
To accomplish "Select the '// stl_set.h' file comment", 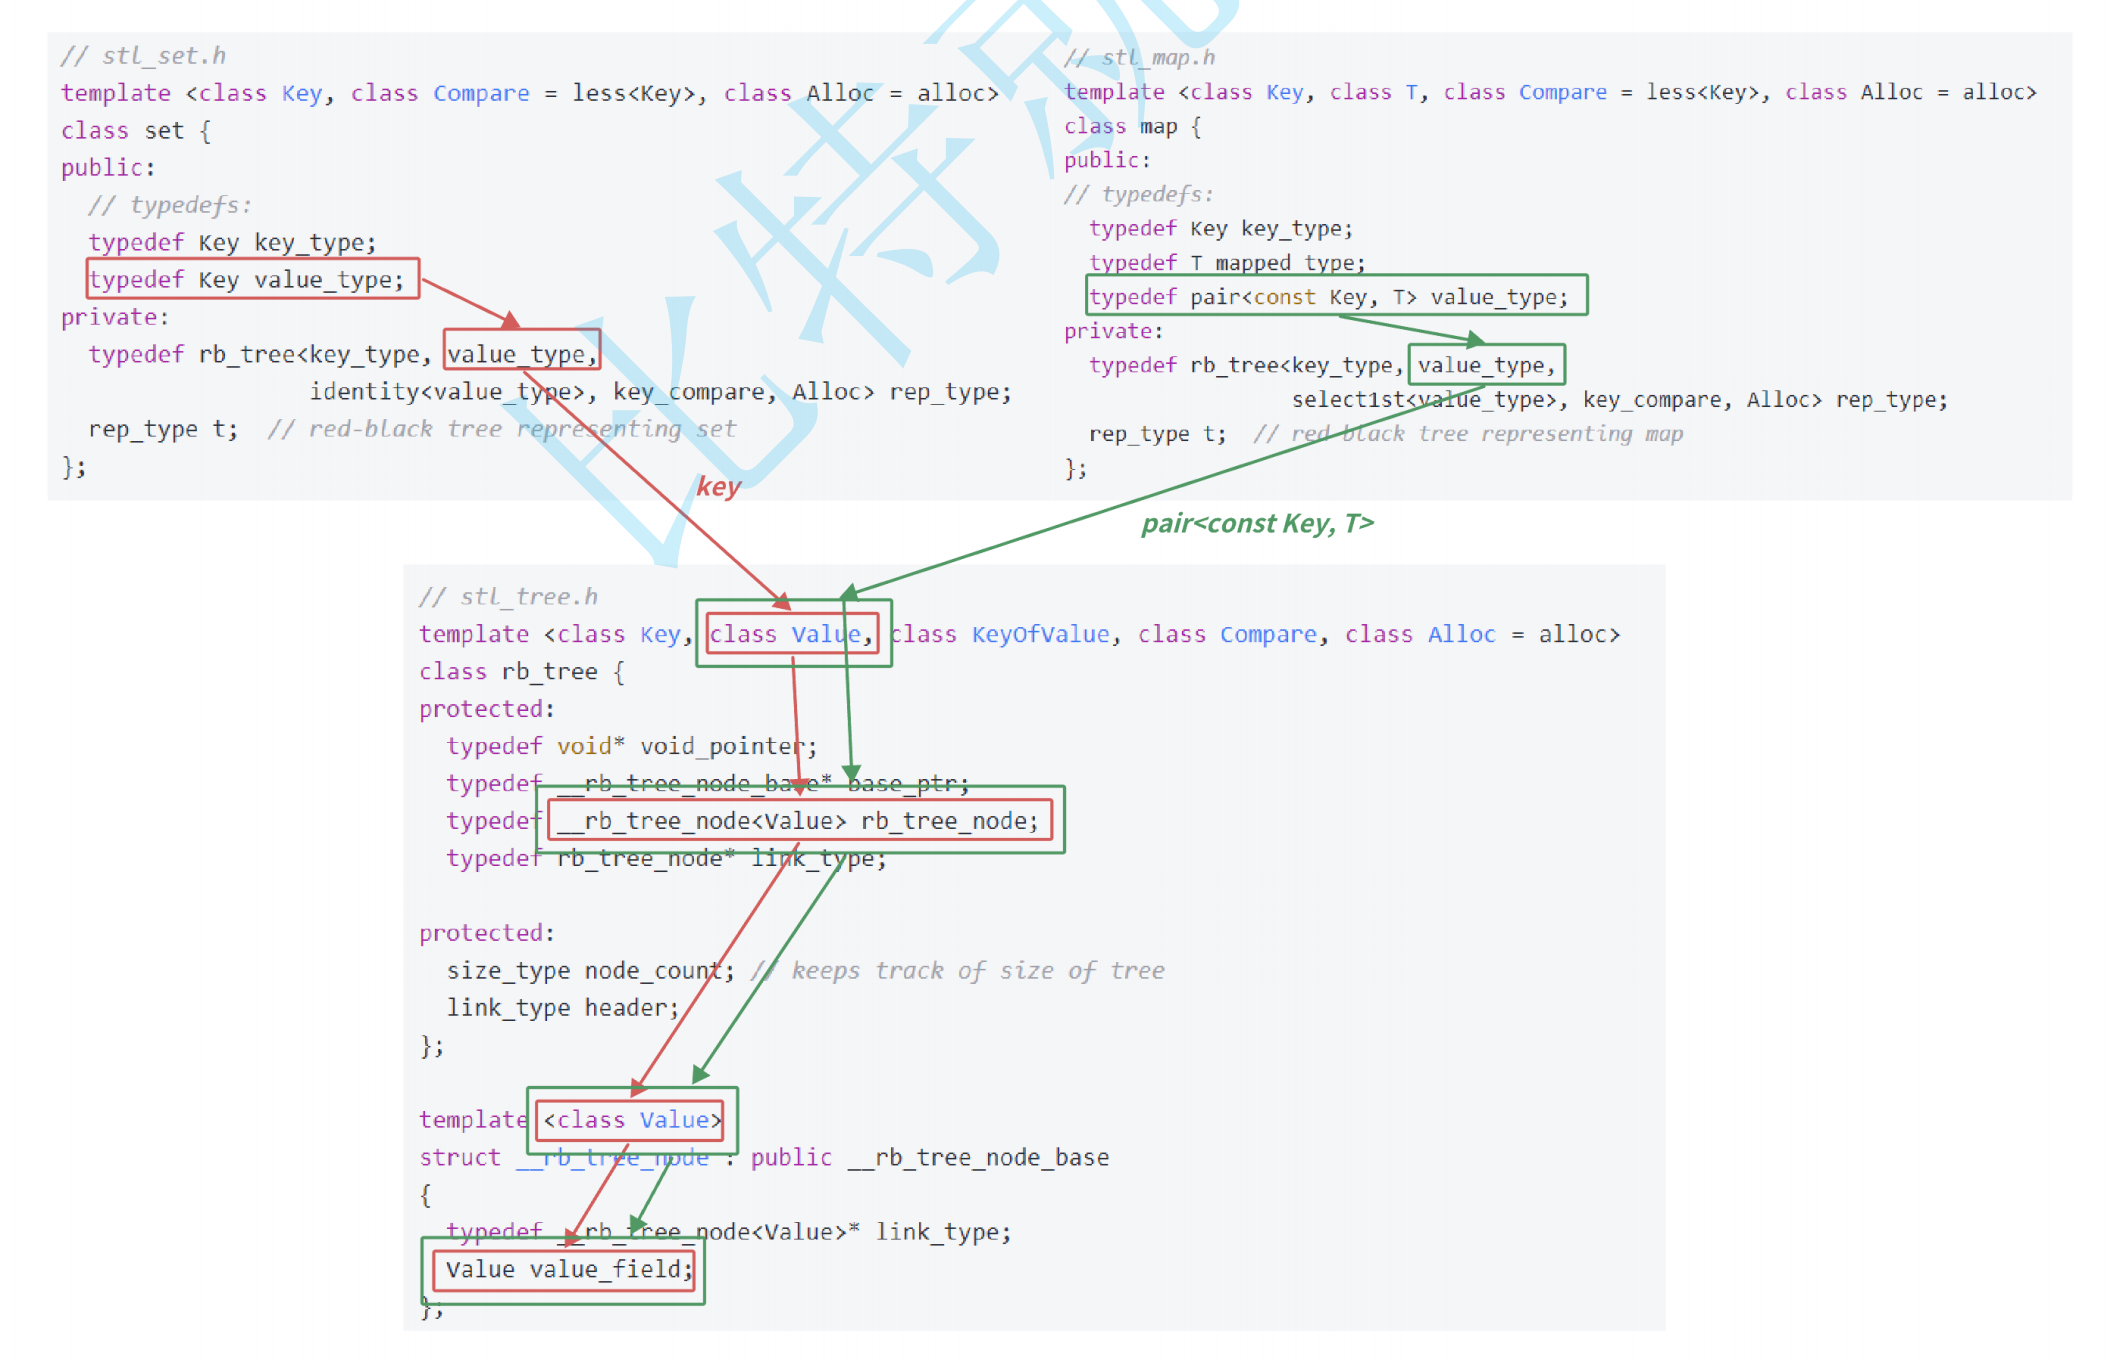I will tap(144, 55).
